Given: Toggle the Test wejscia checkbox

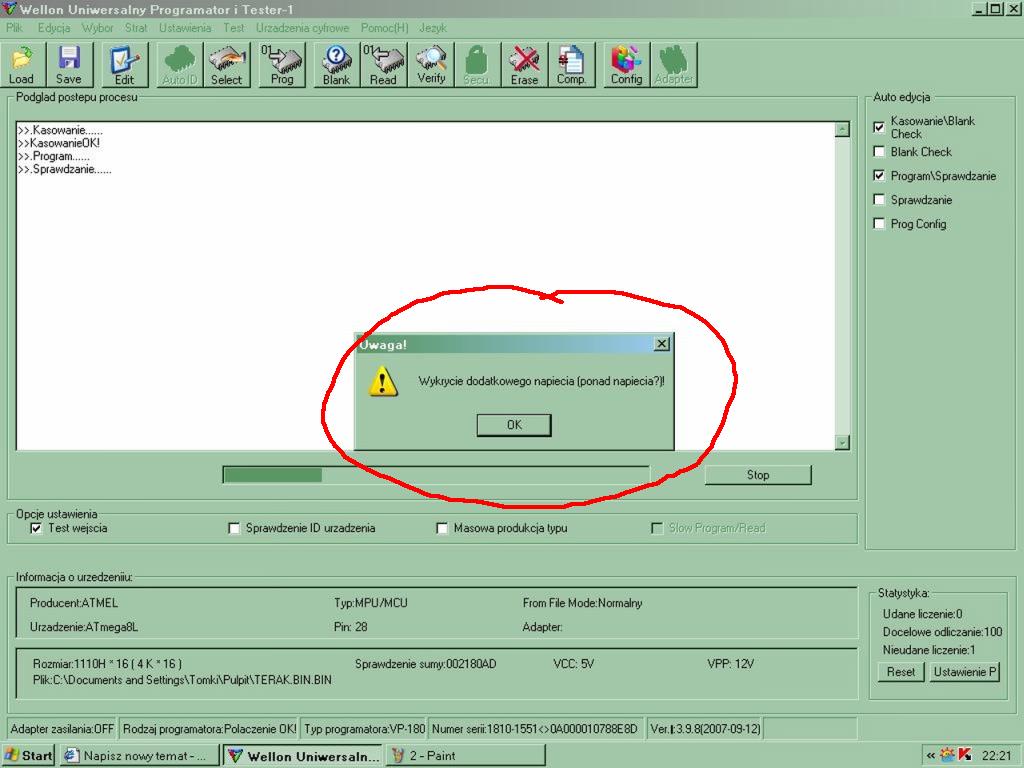Looking at the screenshot, I should pyautogui.click(x=36, y=528).
